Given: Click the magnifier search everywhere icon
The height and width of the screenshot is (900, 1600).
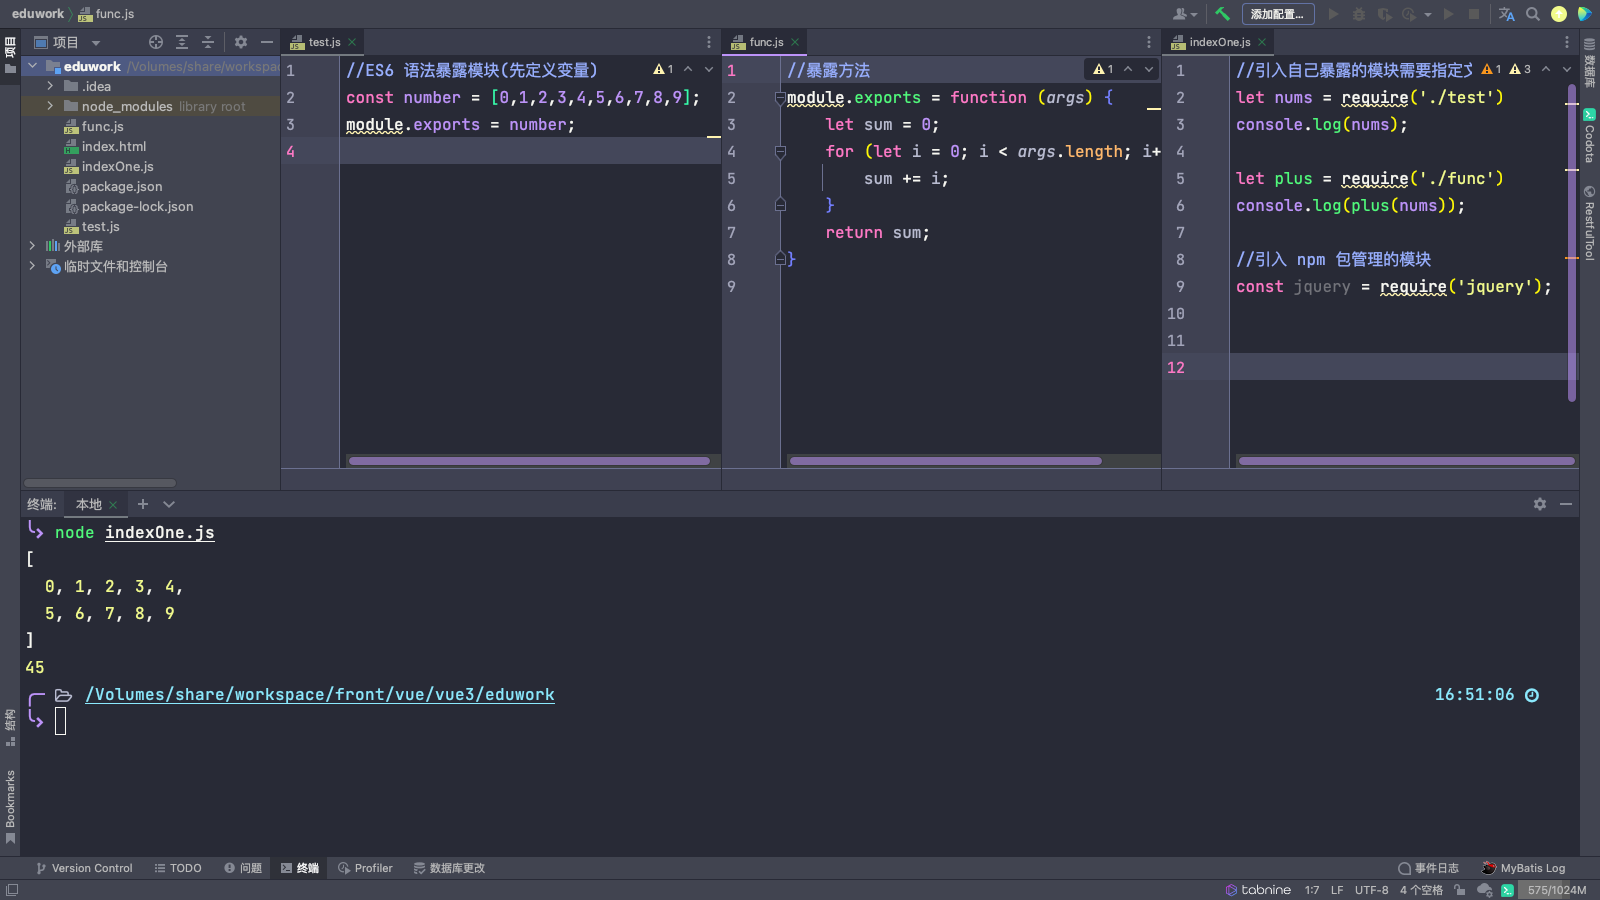Looking at the screenshot, I should (1533, 14).
